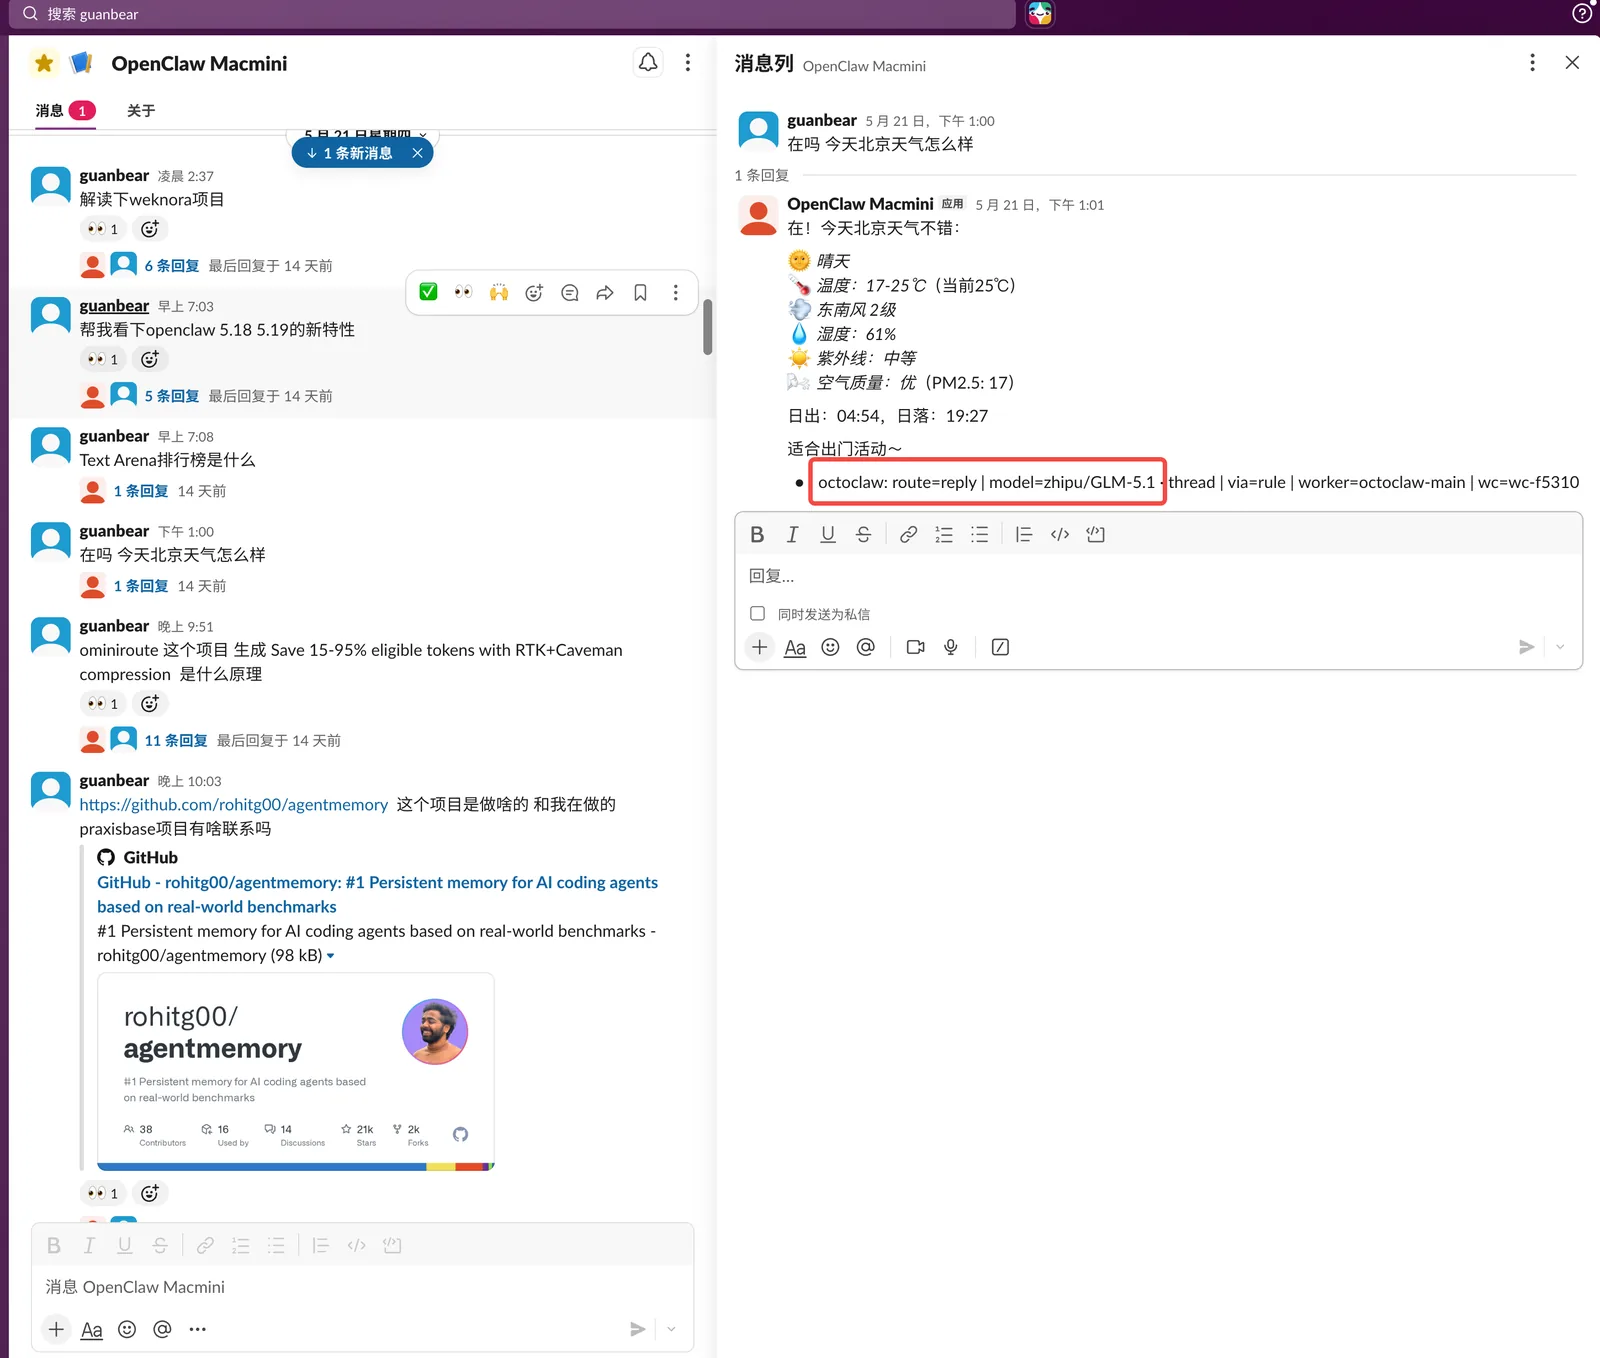Toggle Aa formatting in main message composer
Screen dimensions: 1600x1358
pos(92,1329)
